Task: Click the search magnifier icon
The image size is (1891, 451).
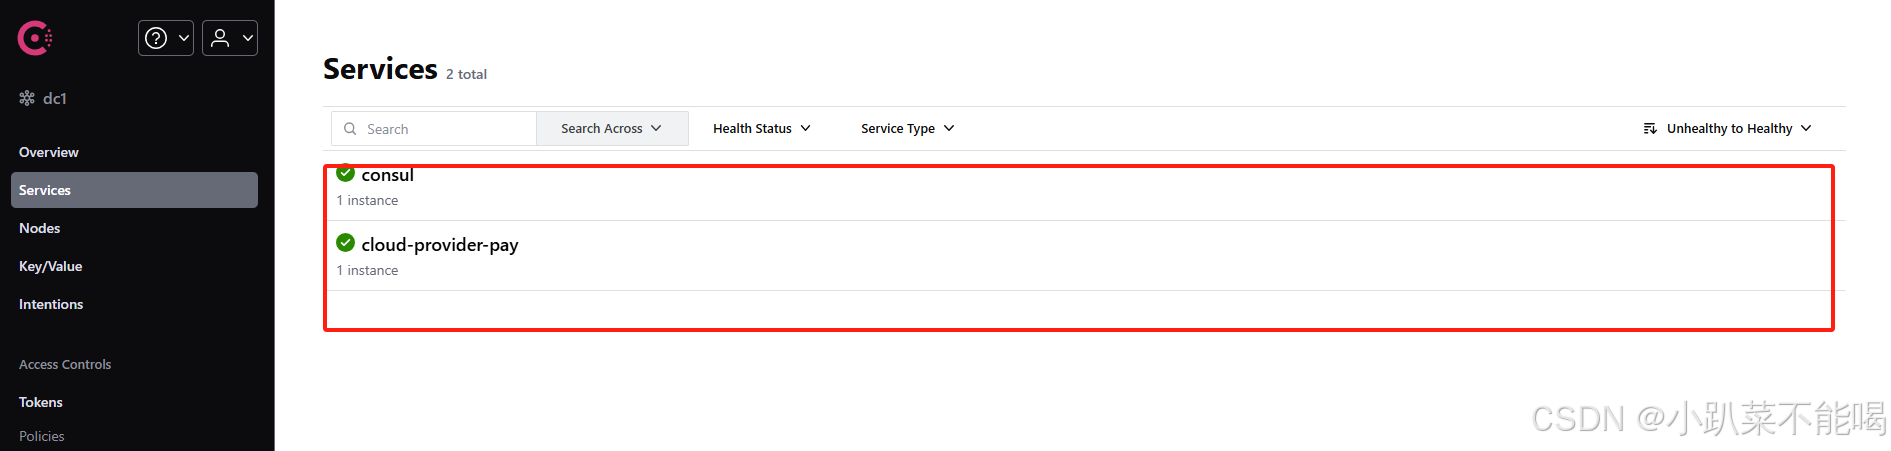Action: click(x=350, y=129)
